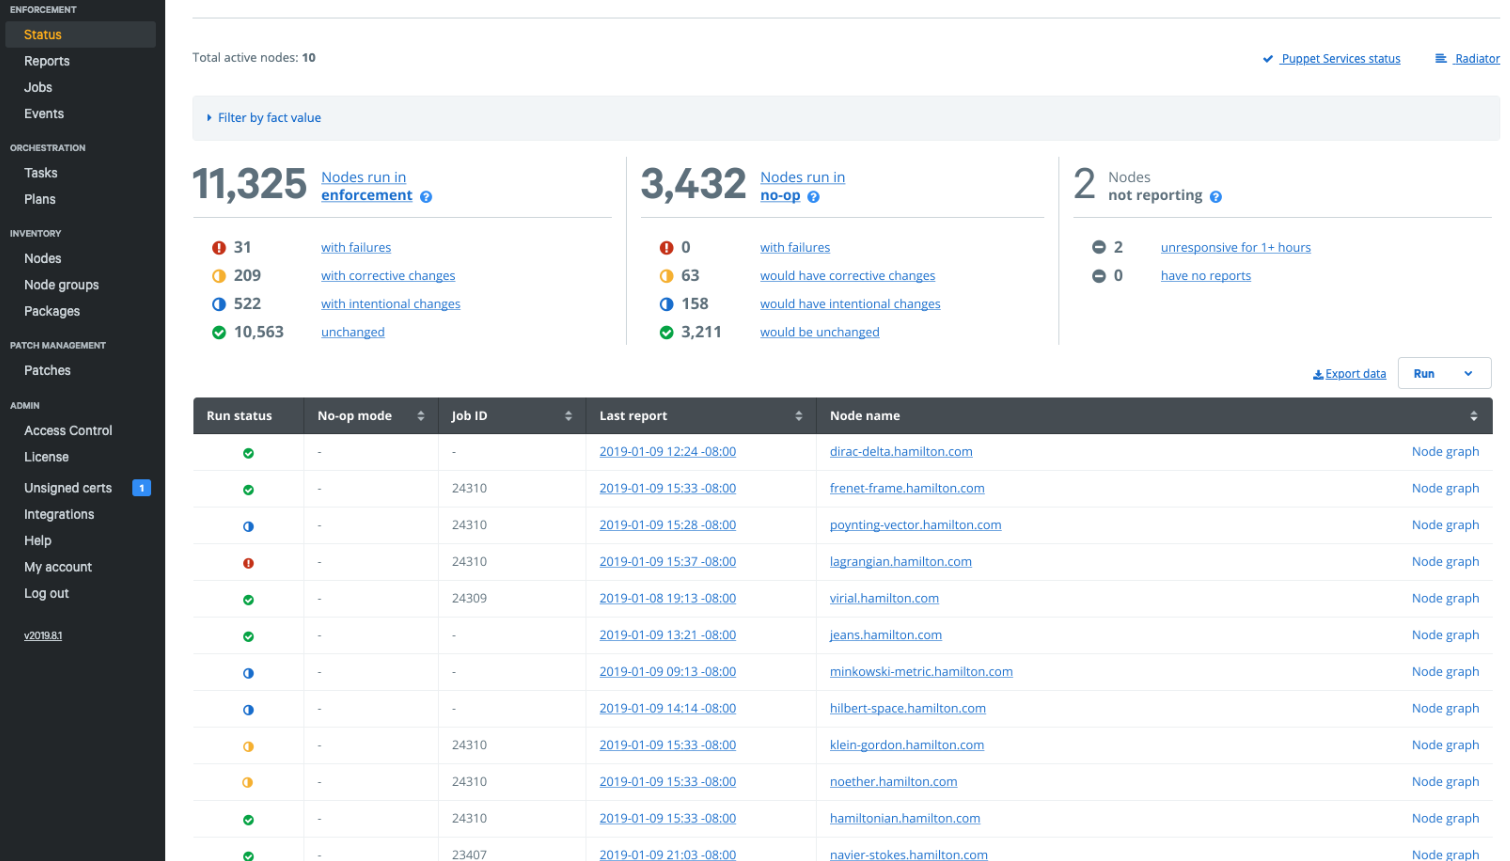Open Node graph for frenet-frame.hamilton.com
Screen dimensions: 1510x861
point(1445,488)
